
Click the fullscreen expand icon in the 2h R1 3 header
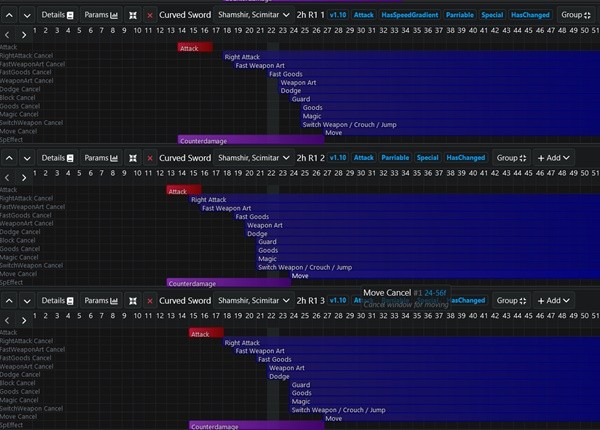(132, 300)
